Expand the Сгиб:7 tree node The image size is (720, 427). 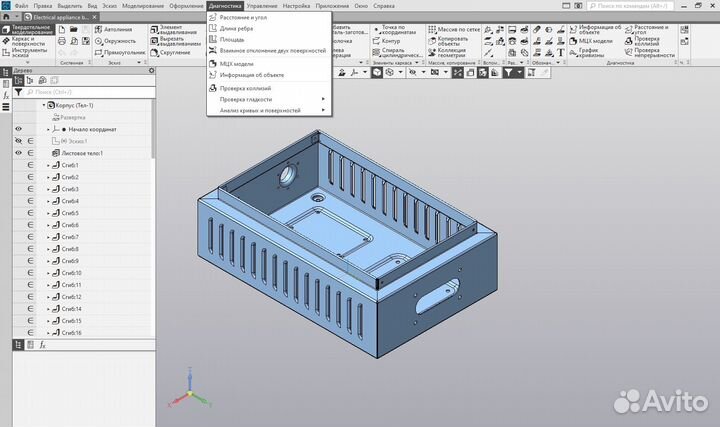48,237
